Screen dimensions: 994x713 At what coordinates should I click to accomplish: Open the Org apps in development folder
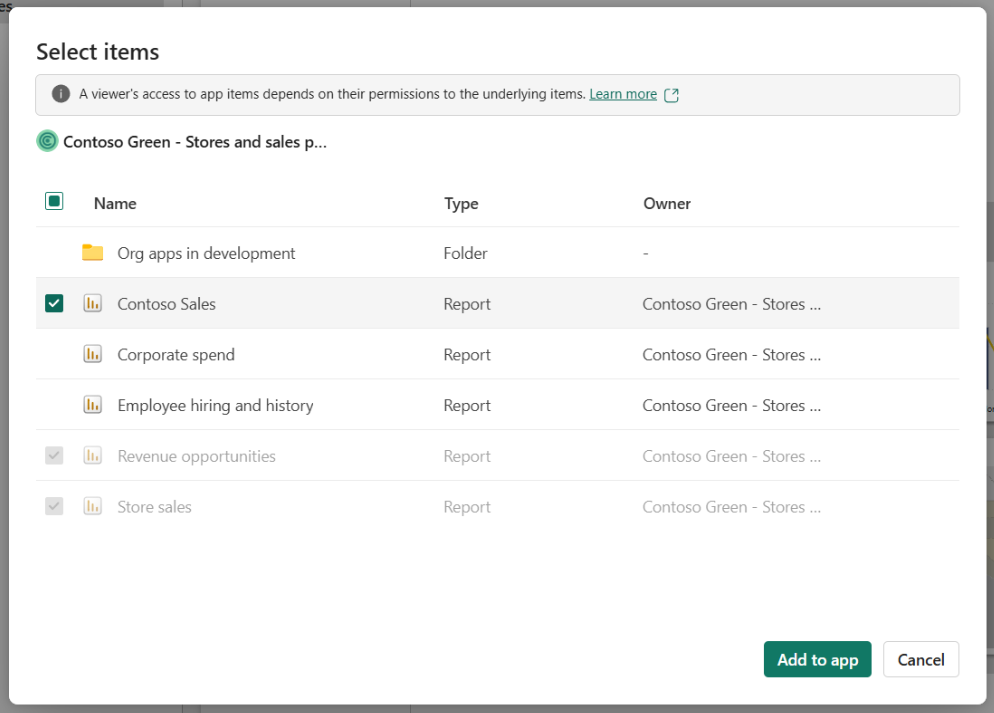pos(206,253)
